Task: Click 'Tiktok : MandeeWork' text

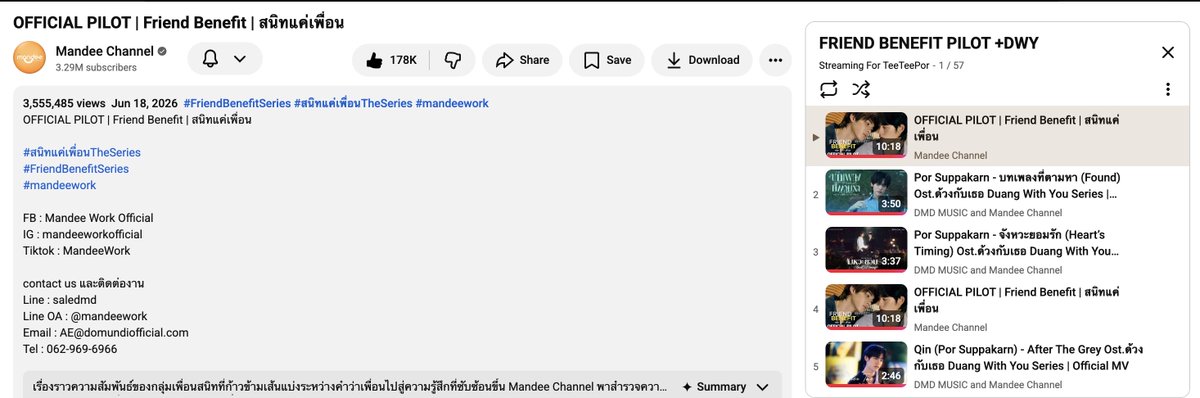Action: (x=76, y=251)
